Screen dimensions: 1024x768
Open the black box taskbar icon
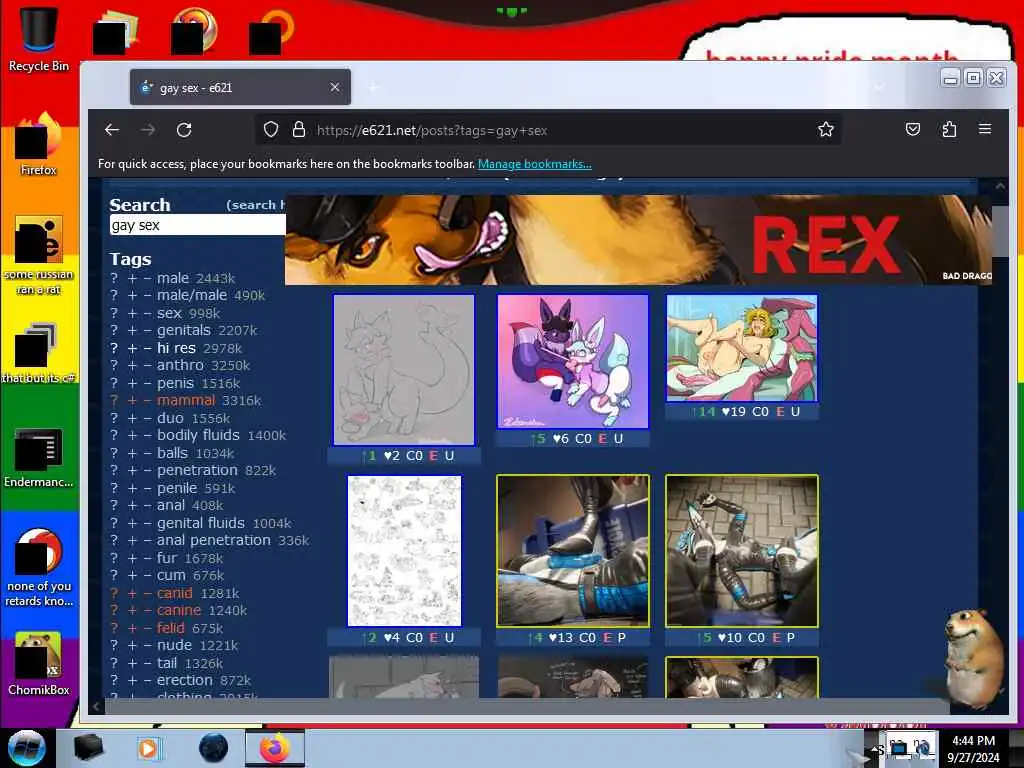pos(88,748)
